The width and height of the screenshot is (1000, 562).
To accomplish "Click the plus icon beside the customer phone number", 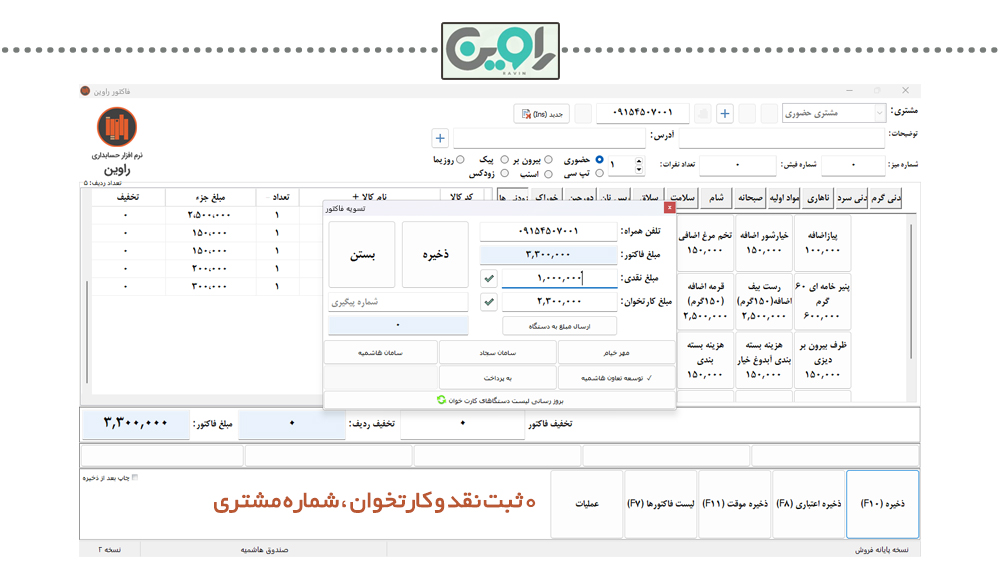I will coord(725,114).
